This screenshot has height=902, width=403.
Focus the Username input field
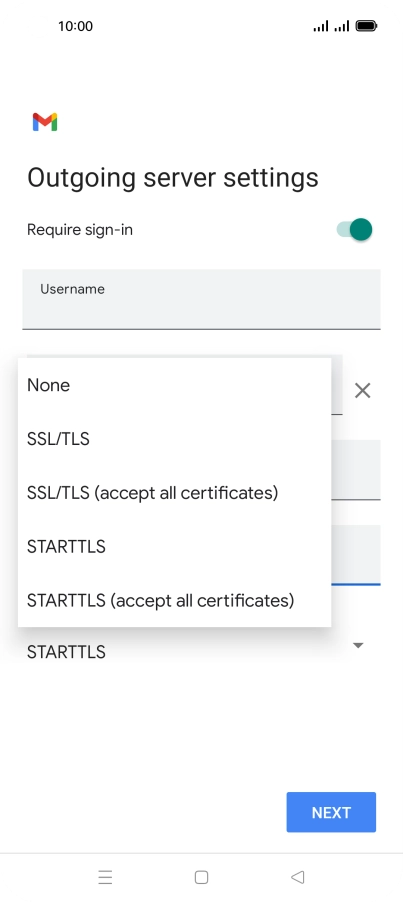[x=201, y=299]
